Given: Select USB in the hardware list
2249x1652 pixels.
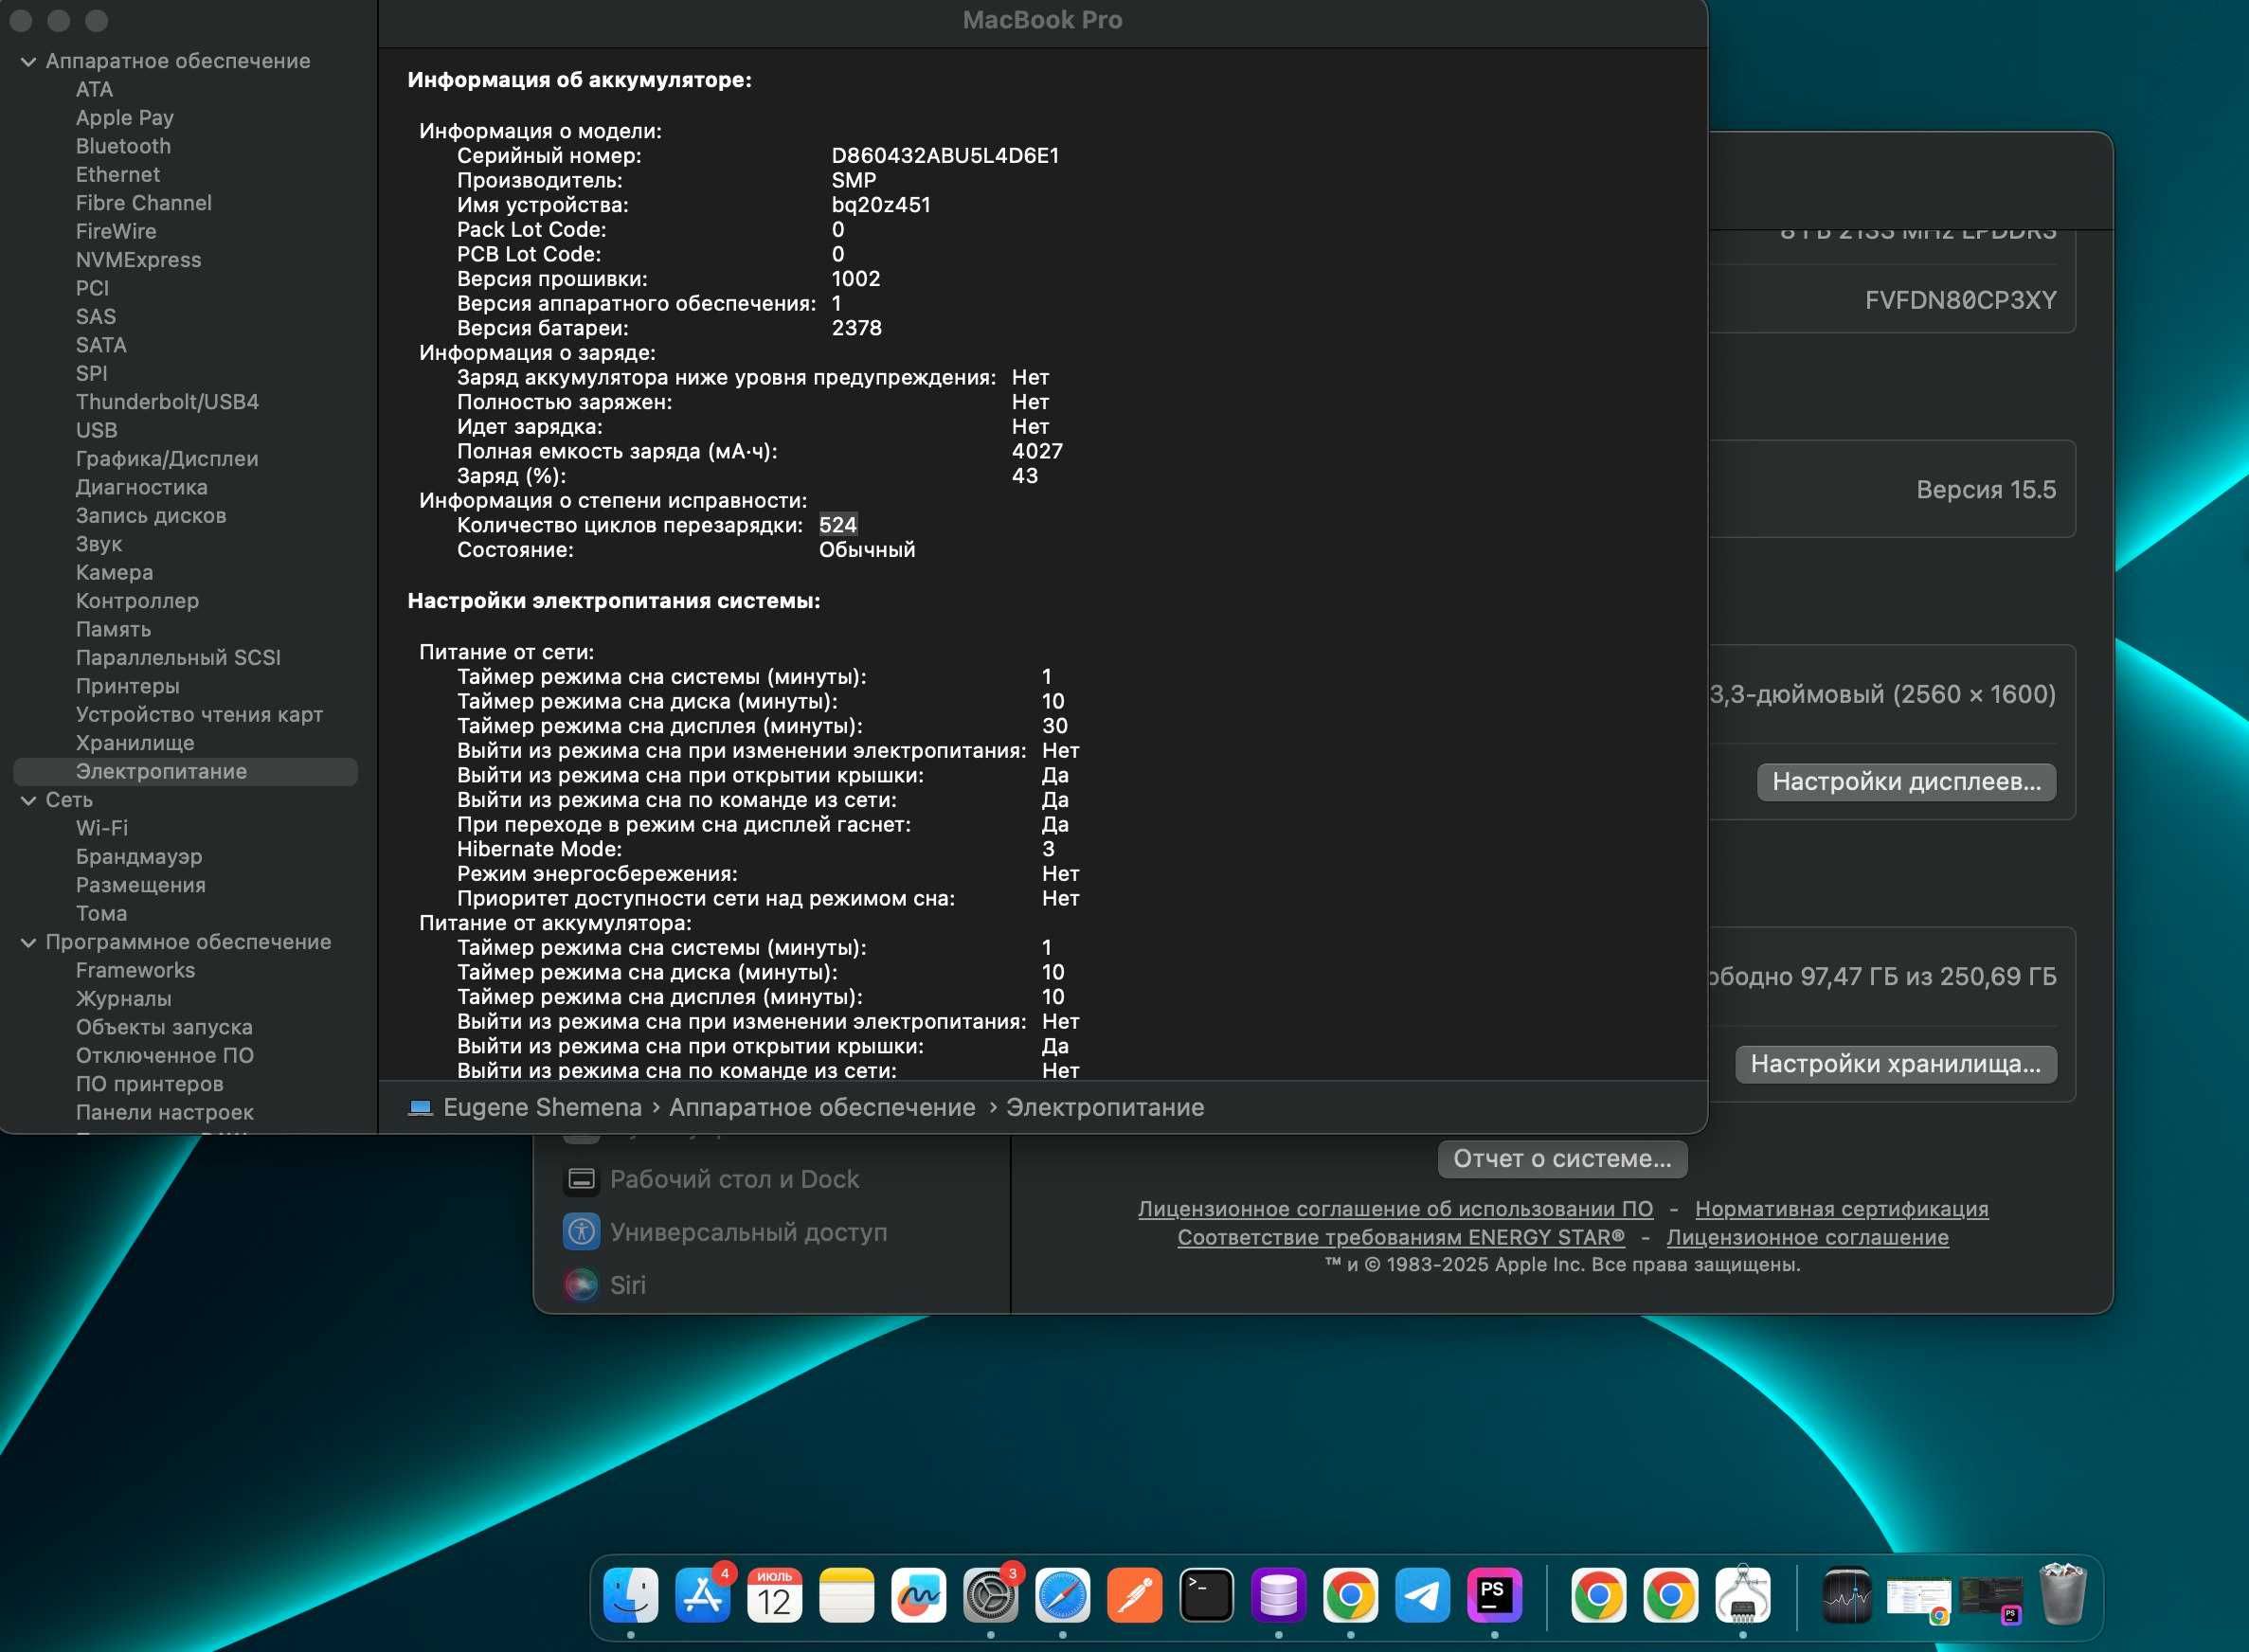Looking at the screenshot, I should point(96,430).
